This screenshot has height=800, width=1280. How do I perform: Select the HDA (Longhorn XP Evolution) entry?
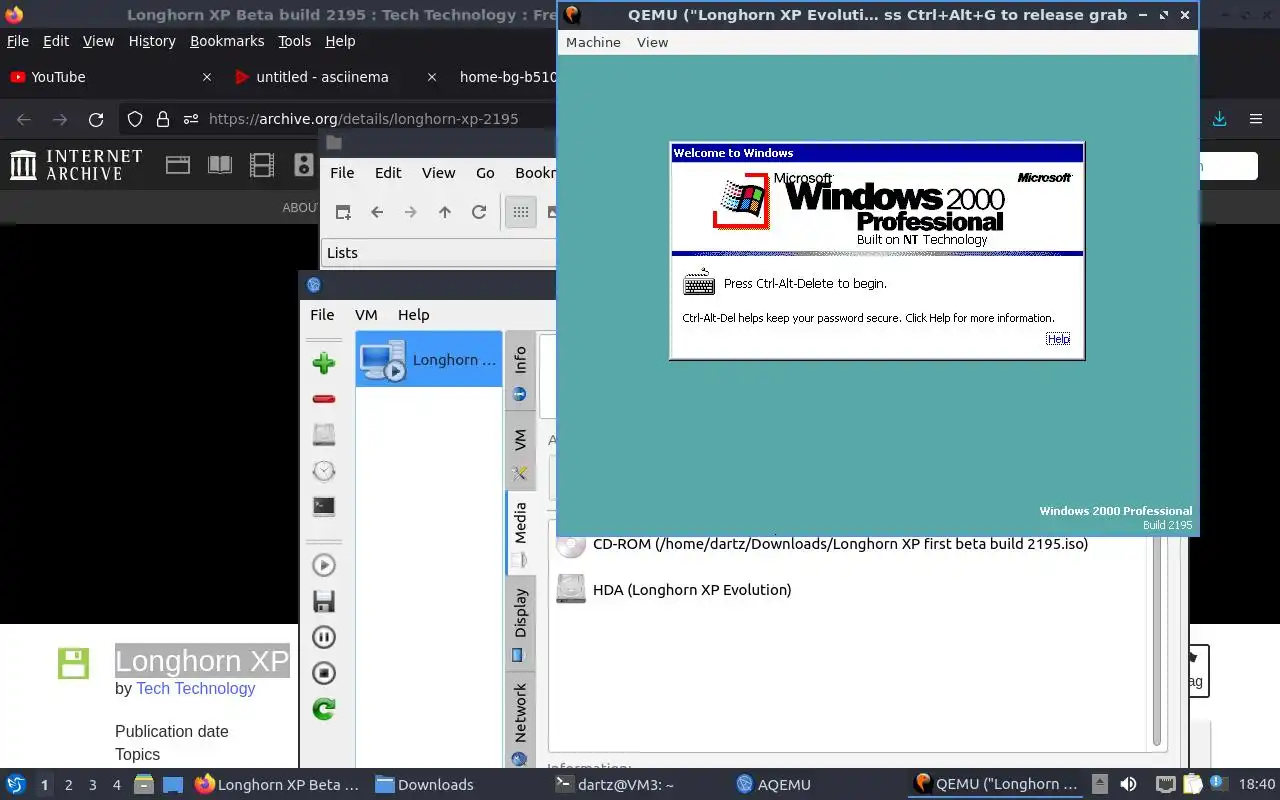[x=692, y=589]
